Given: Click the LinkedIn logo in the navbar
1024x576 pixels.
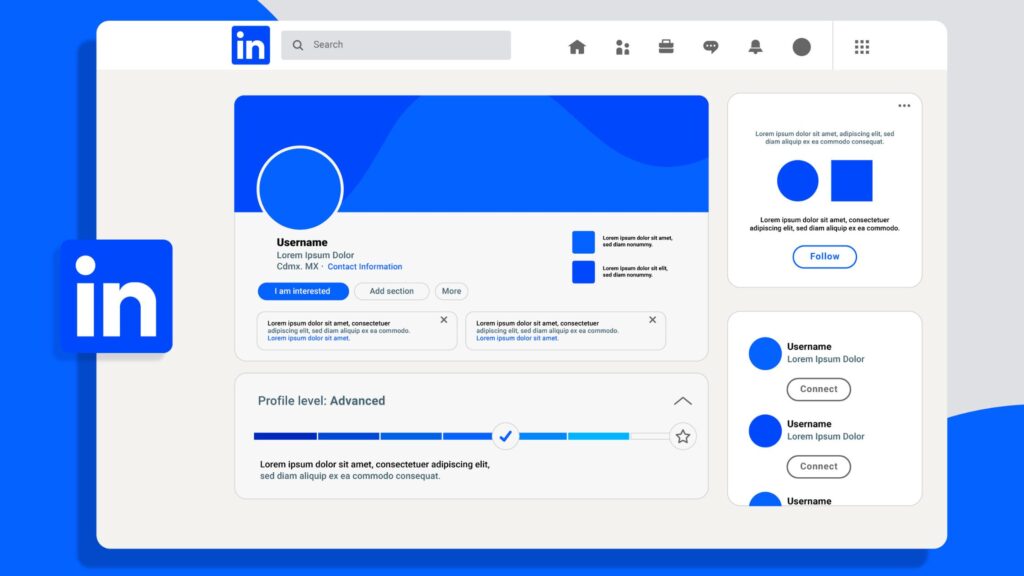Looking at the screenshot, I should pyautogui.click(x=250, y=46).
